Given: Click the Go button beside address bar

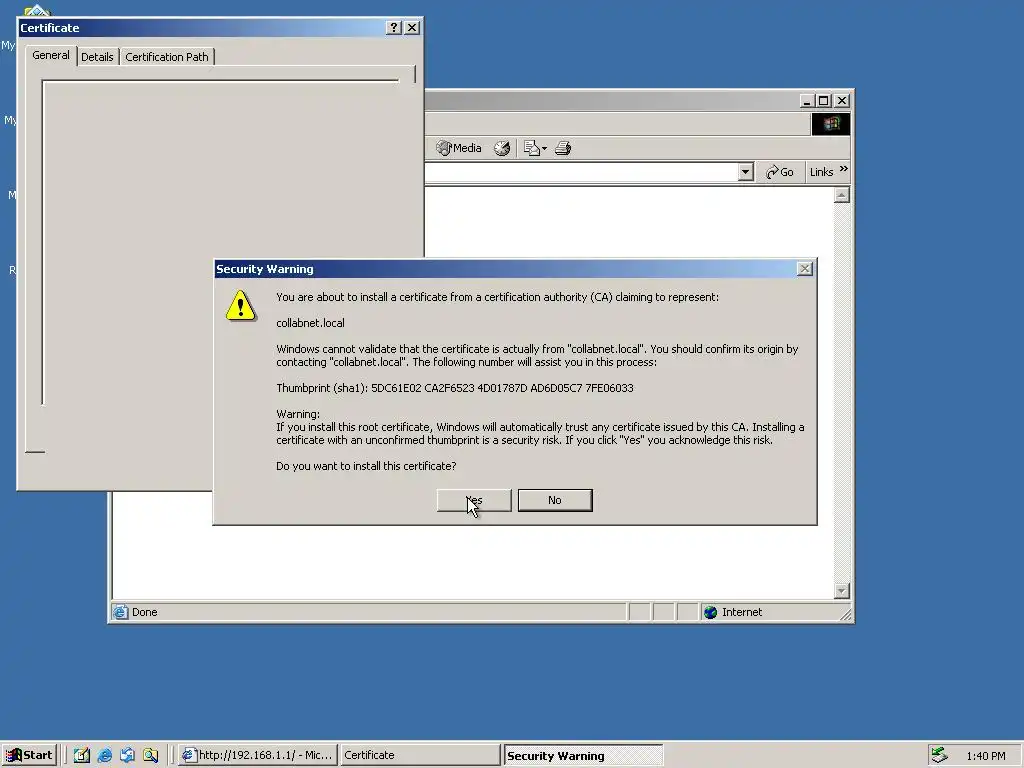Looking at the screenshot, I should pyautogui.click(x=780, y=172).
